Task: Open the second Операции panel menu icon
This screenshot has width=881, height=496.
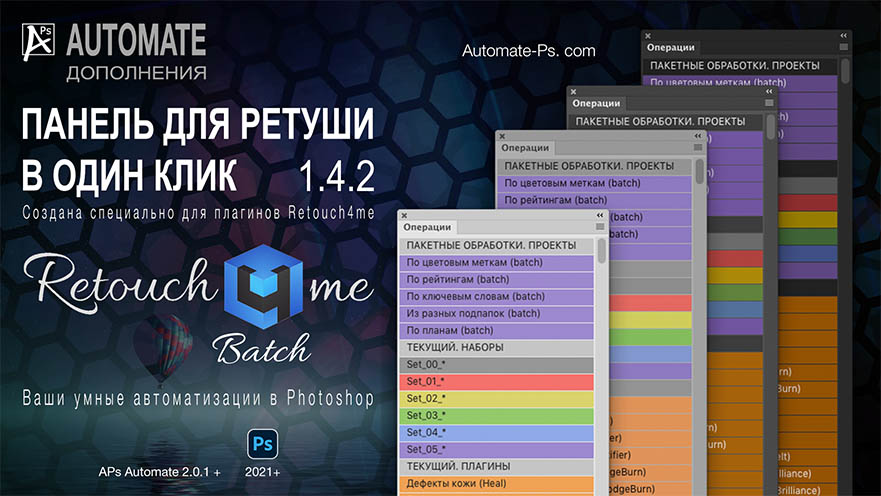Action: coord(698,147)
